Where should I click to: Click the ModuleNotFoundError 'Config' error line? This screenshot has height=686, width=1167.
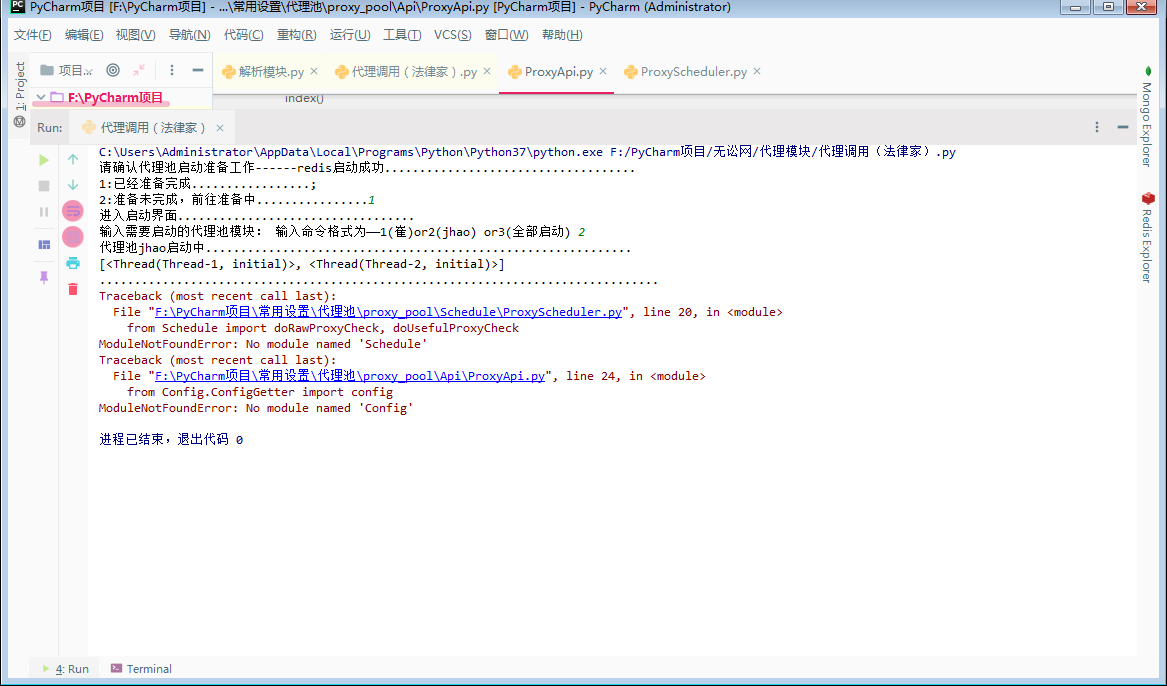pyautogui.click(x=256, y=408)
